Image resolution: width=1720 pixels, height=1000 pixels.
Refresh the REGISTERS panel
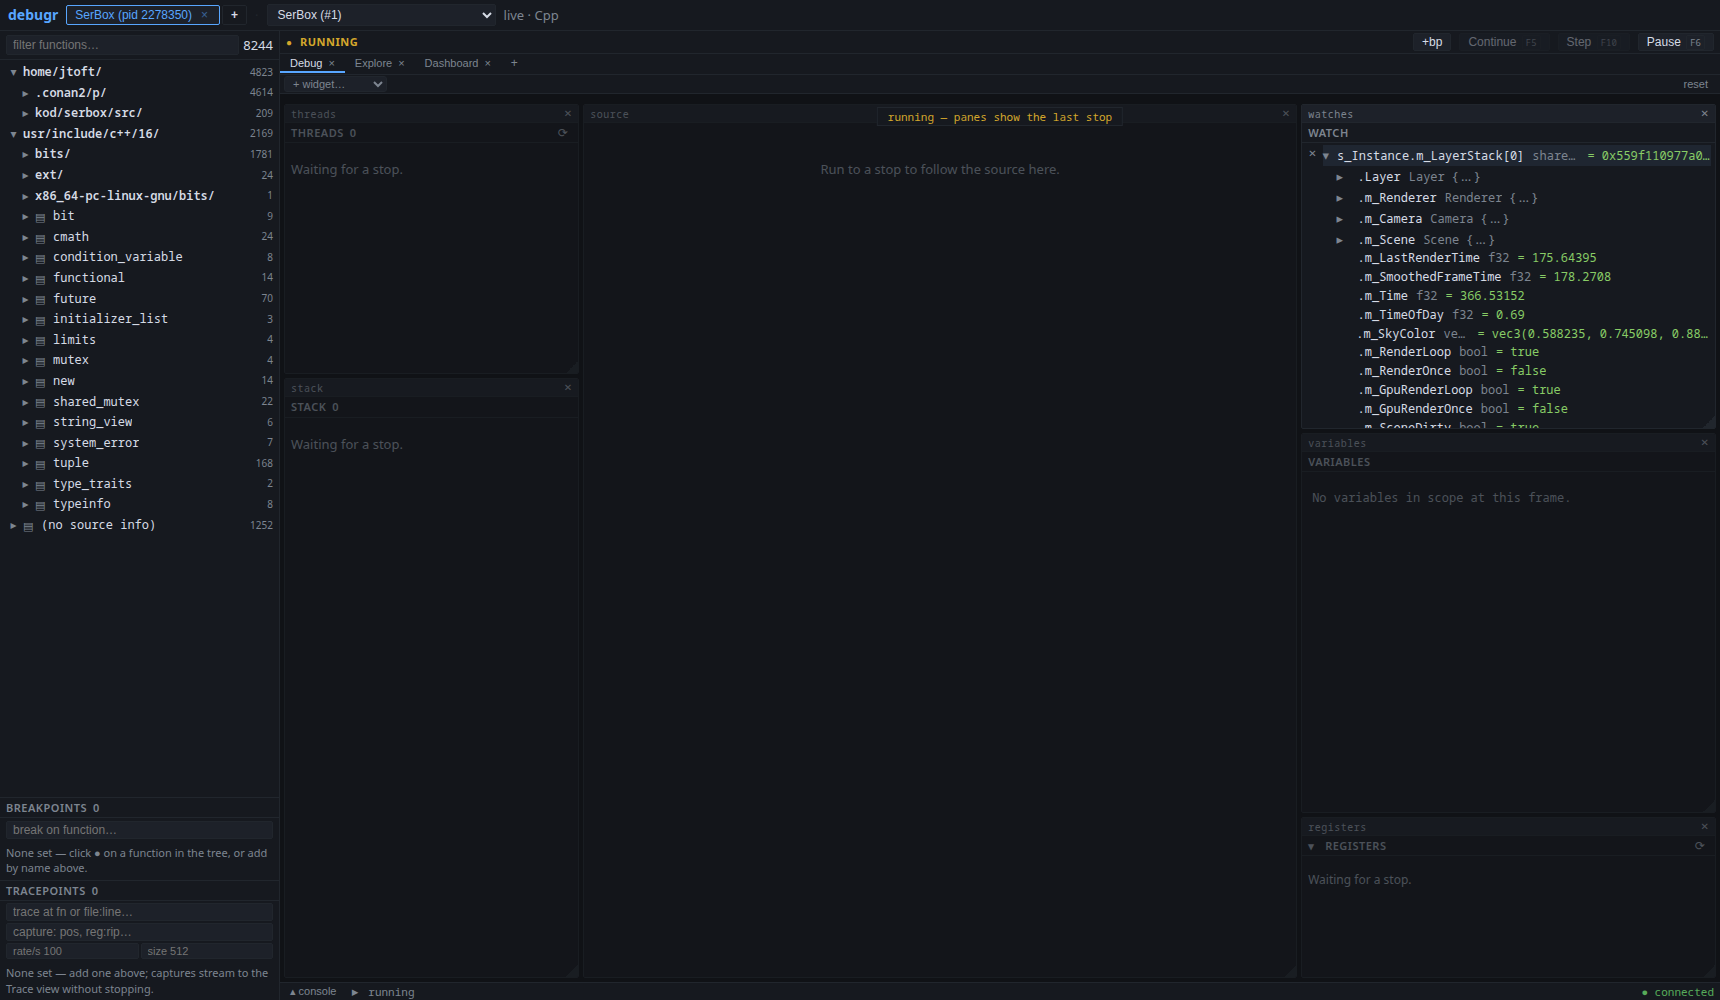[x=1699, y=846]
